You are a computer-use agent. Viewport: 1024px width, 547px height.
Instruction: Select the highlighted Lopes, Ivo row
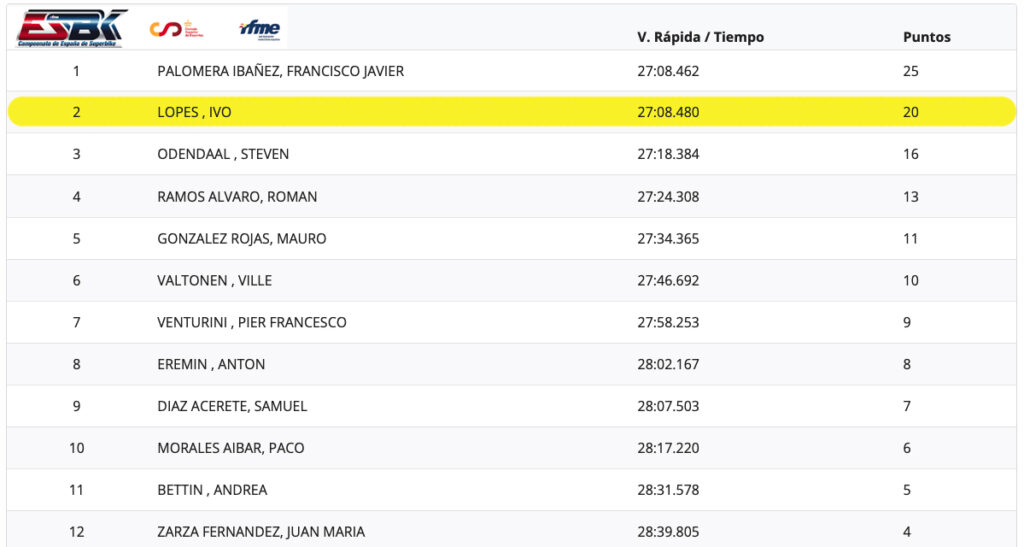[194, 112]
